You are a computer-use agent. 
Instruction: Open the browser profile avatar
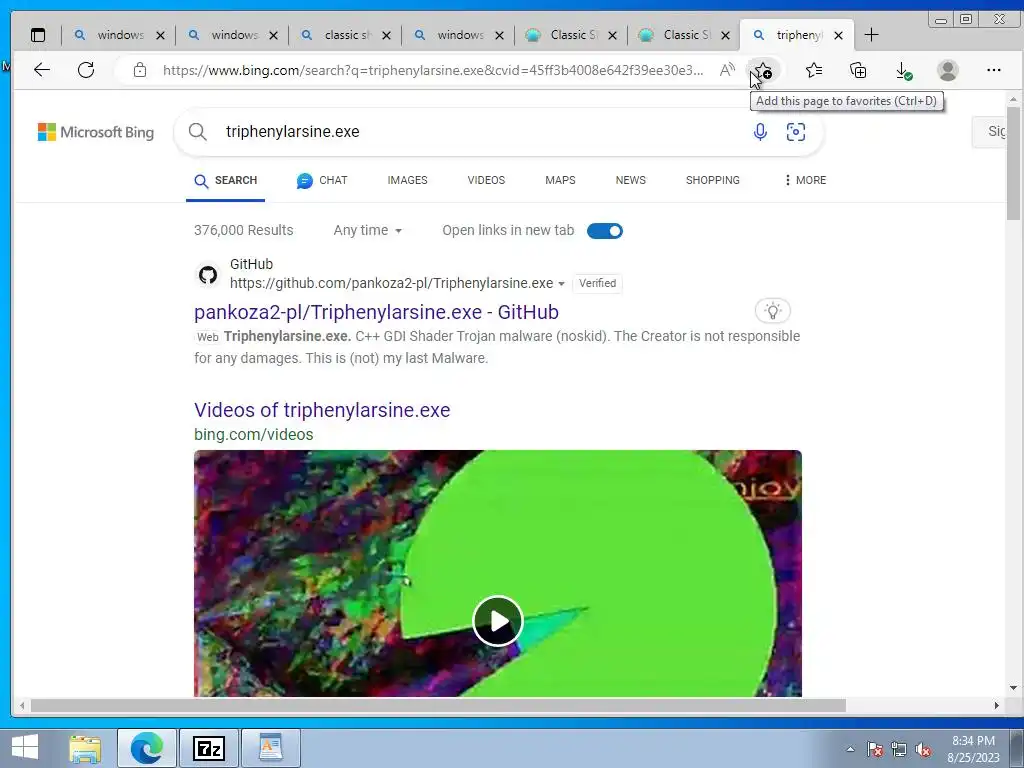coord(948,70)
